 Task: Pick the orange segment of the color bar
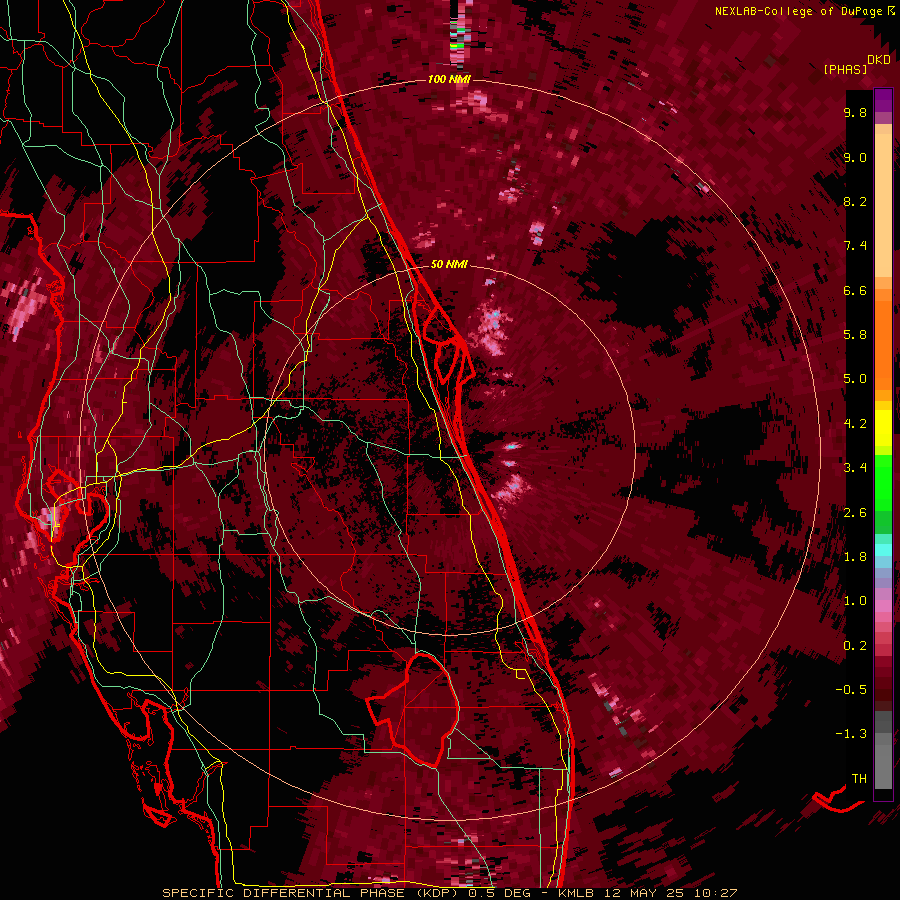(883, 345)
